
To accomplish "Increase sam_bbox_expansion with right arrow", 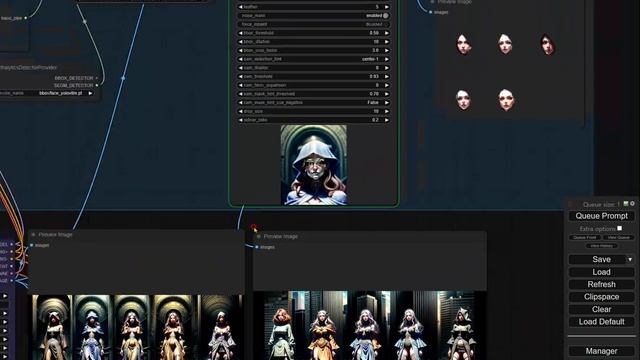I will (x=387, y=85).
